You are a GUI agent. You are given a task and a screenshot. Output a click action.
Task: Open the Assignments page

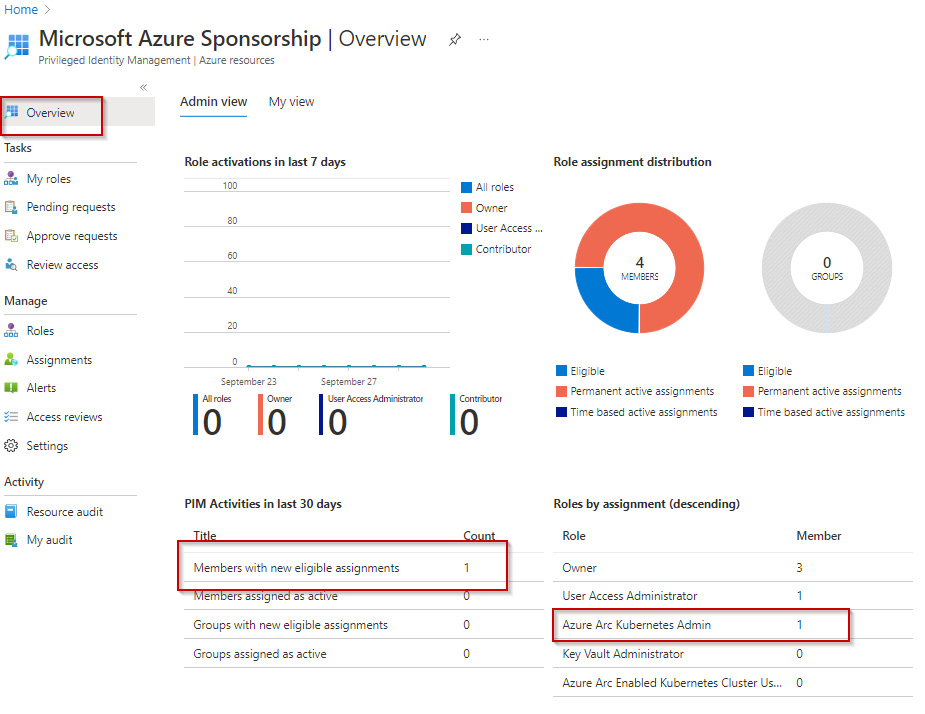[59, 359]
